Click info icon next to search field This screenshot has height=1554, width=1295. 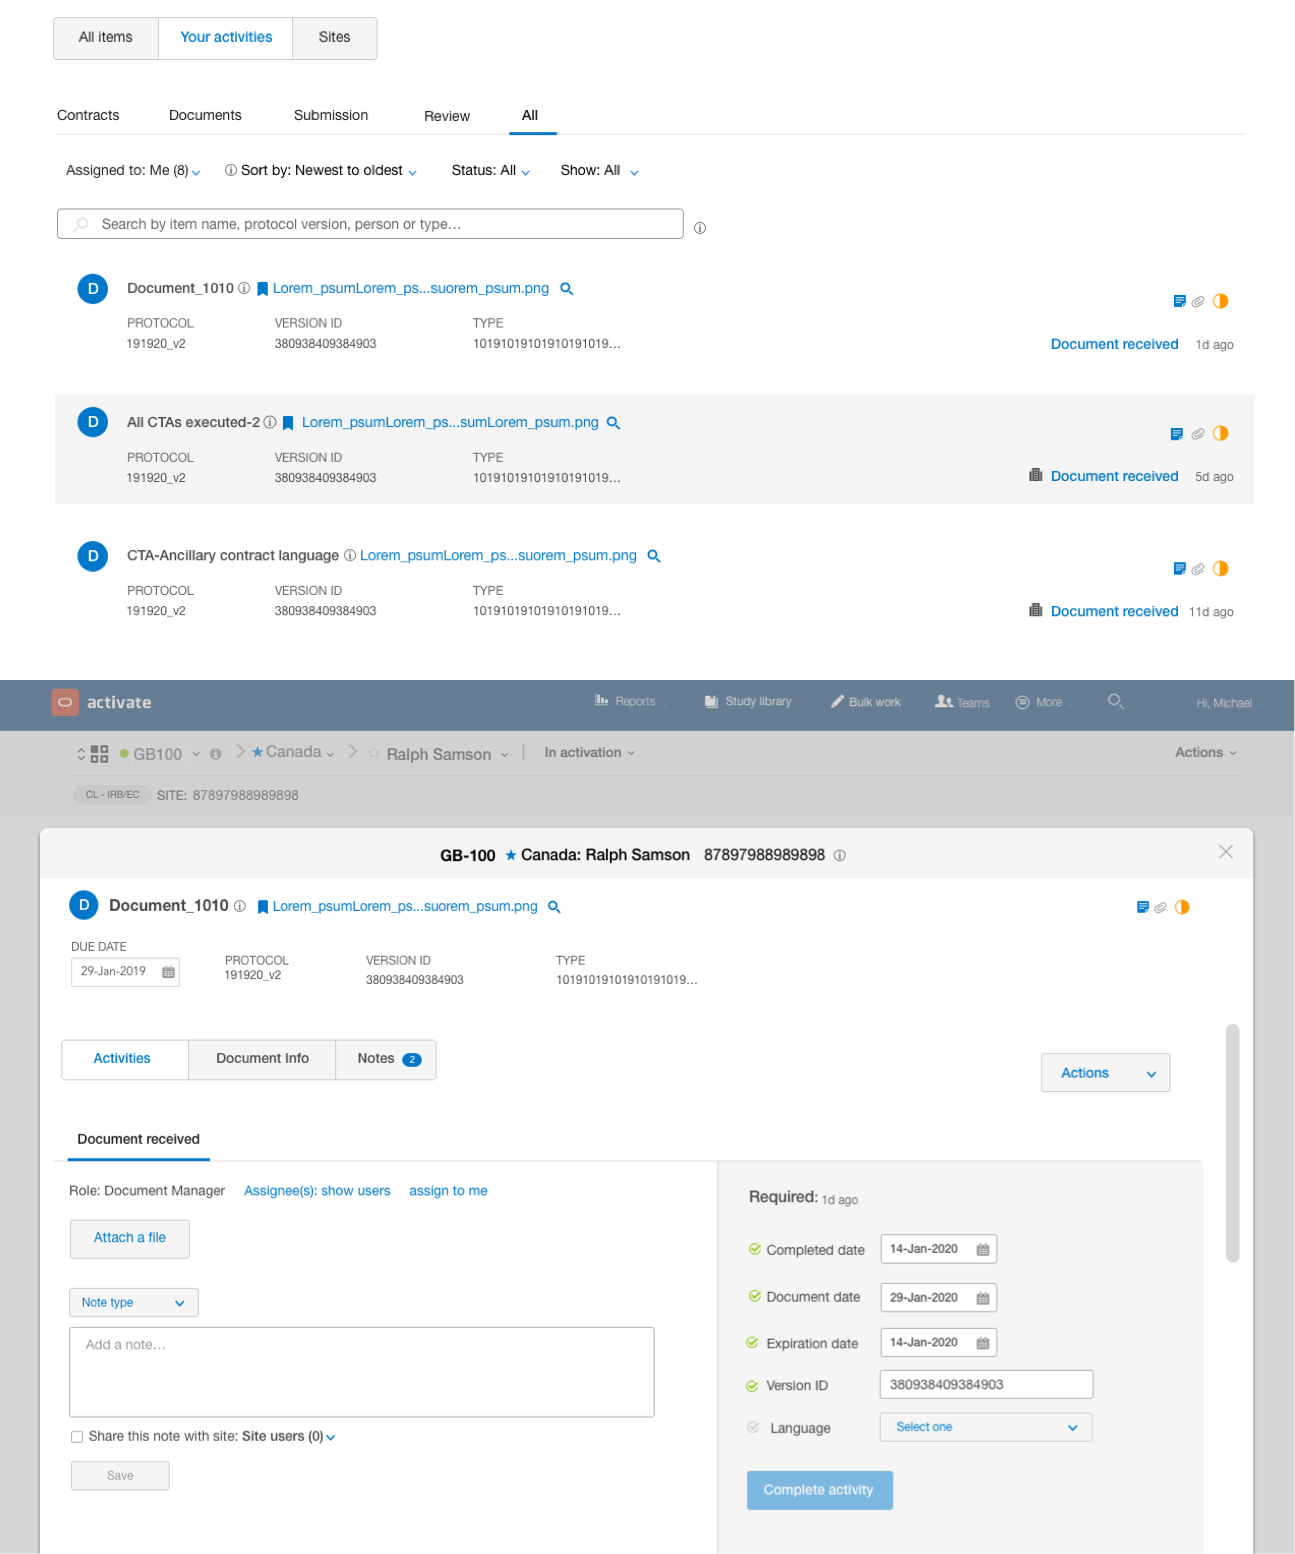700,228
